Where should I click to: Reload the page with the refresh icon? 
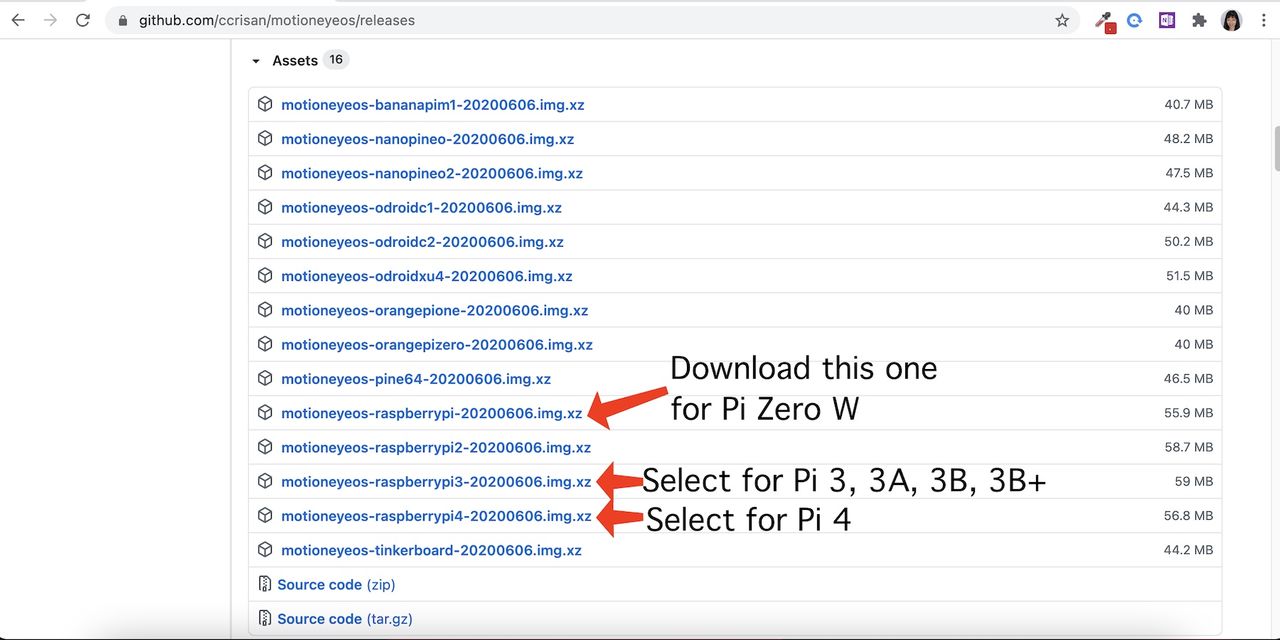83,20
